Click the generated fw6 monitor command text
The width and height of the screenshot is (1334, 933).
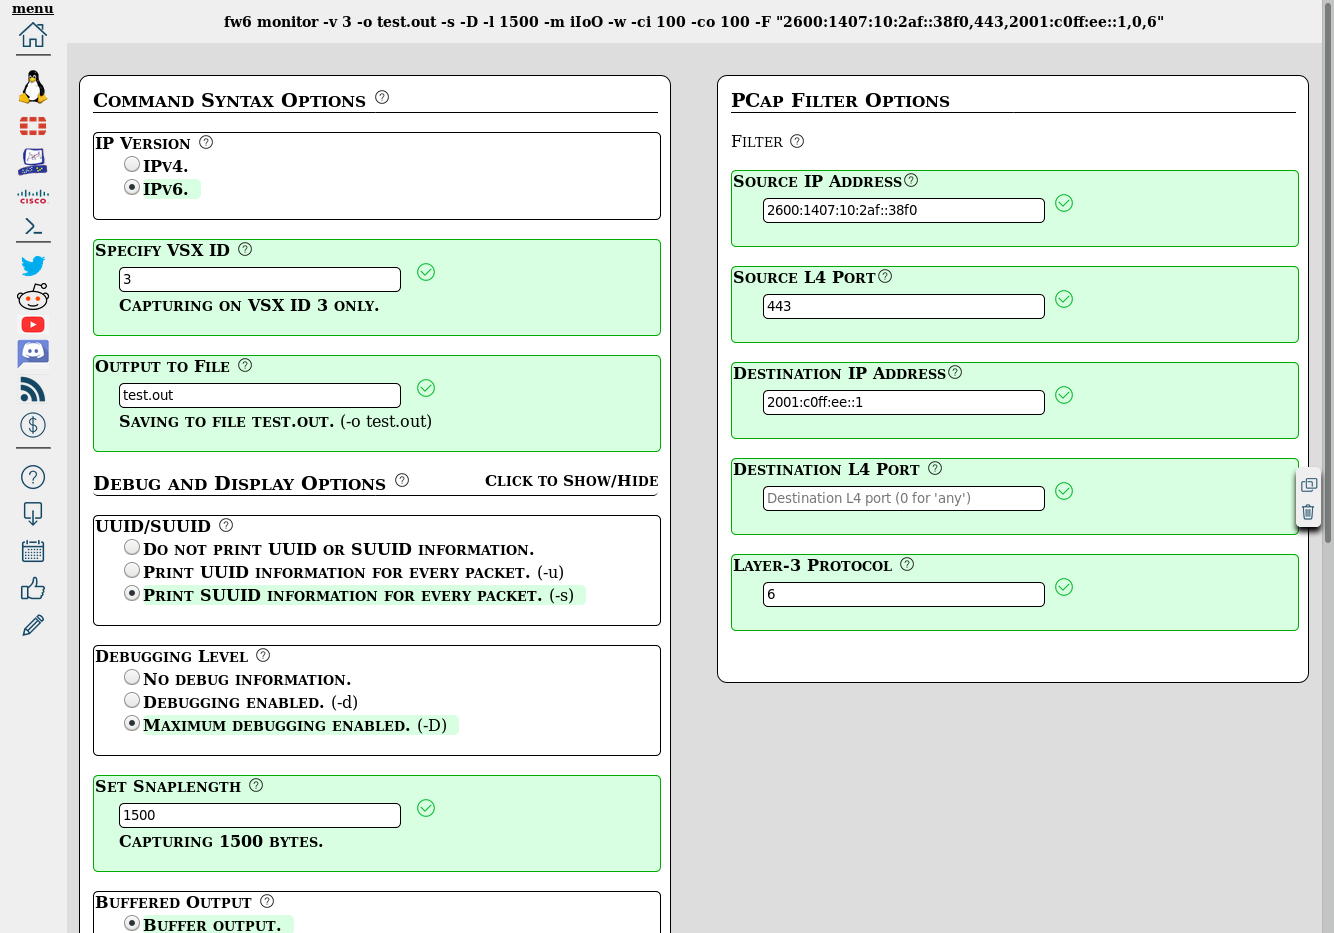click(x=694, y=22)
